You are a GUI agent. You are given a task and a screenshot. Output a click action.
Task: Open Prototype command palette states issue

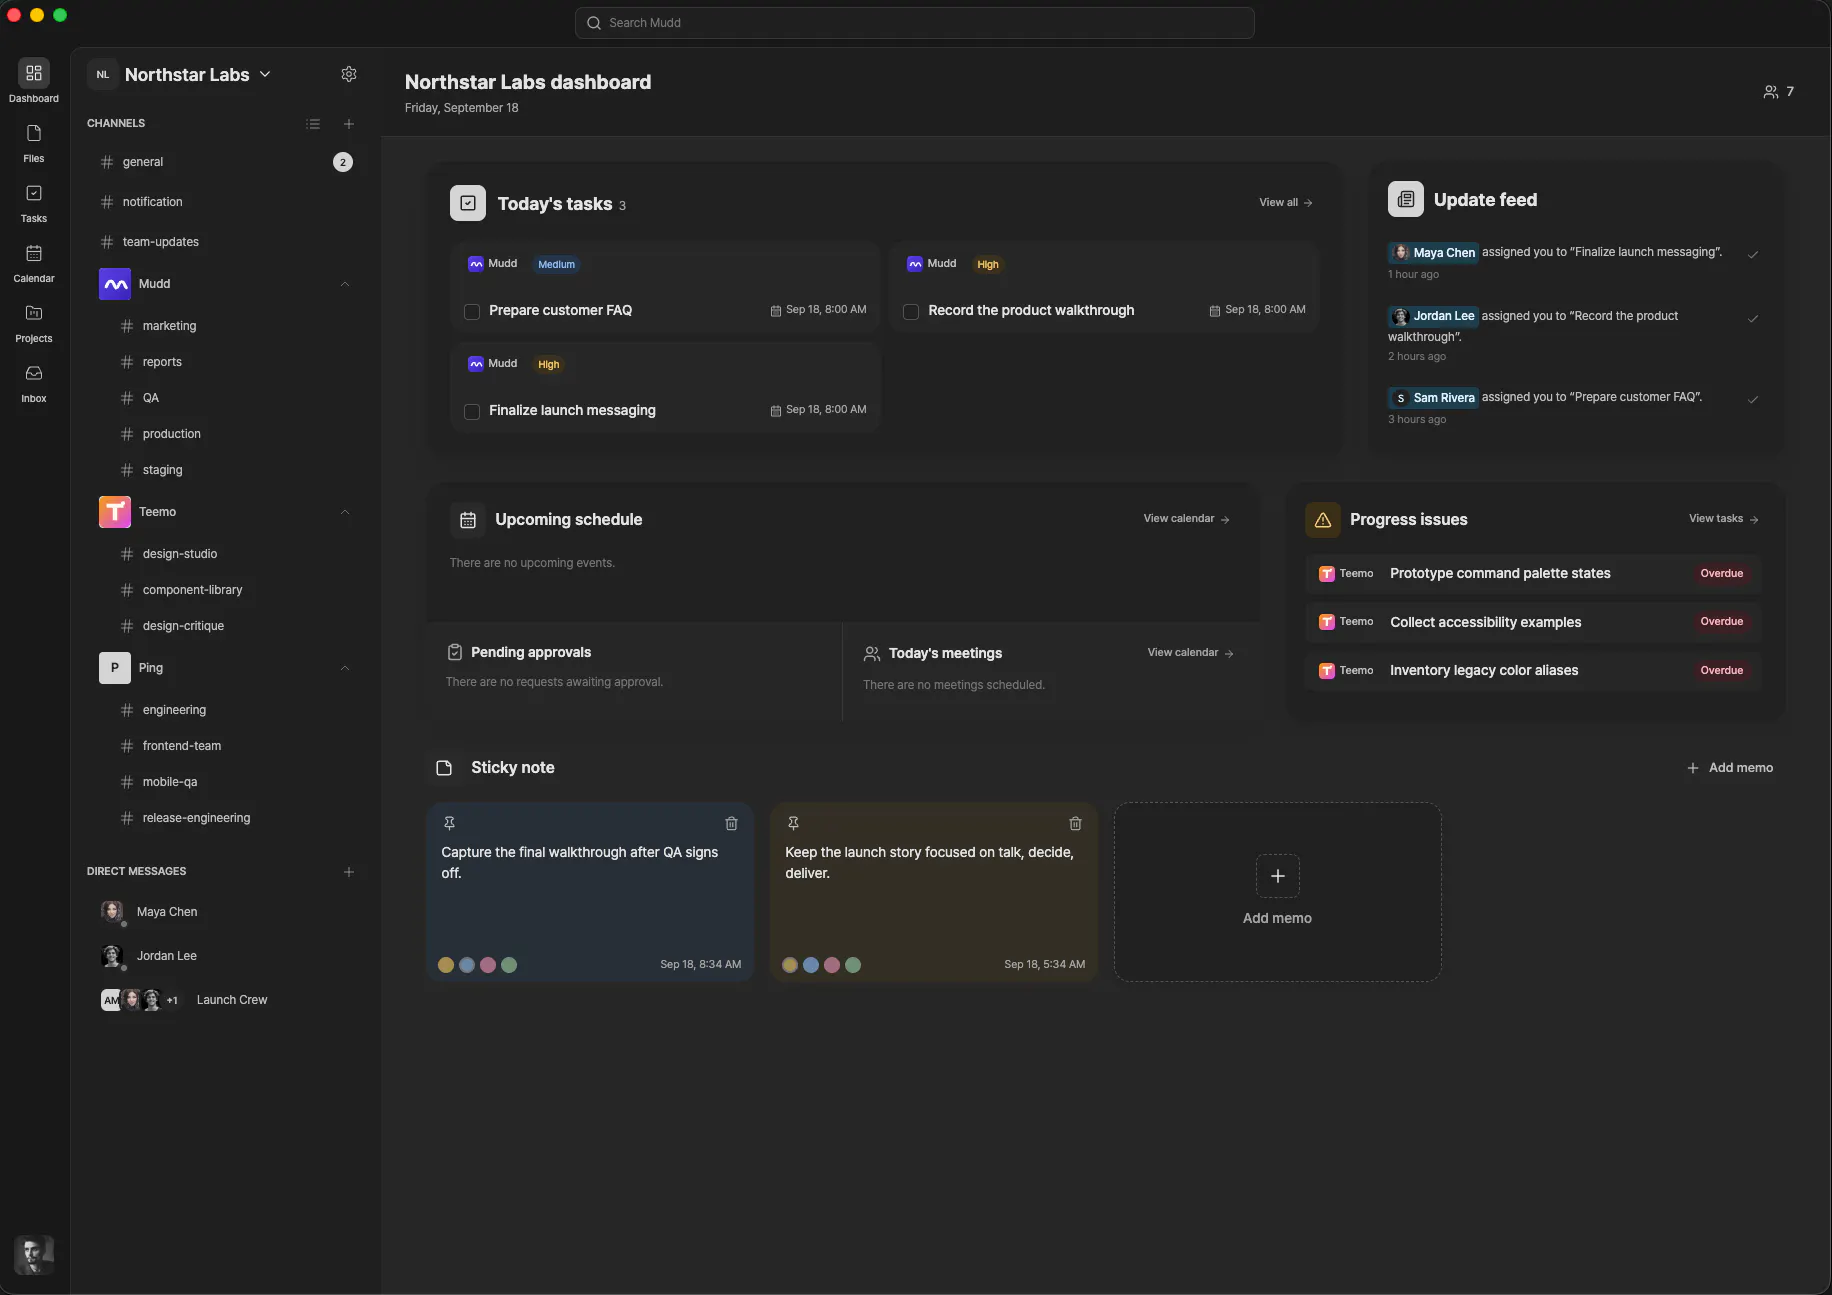pos(1533,574)
